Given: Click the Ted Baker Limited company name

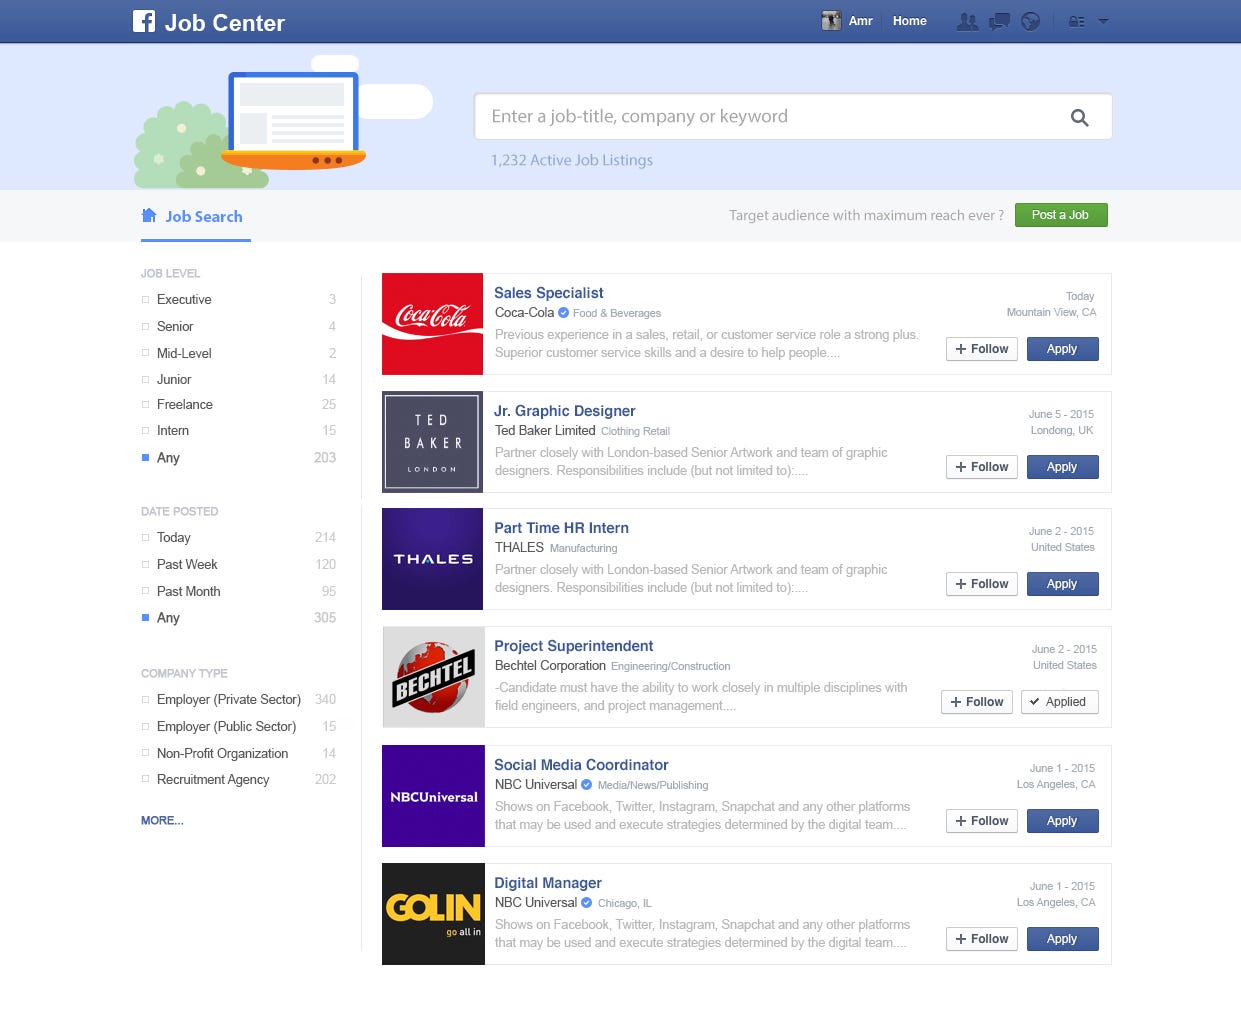Looking at the screenshot, I should coord(545,430).
